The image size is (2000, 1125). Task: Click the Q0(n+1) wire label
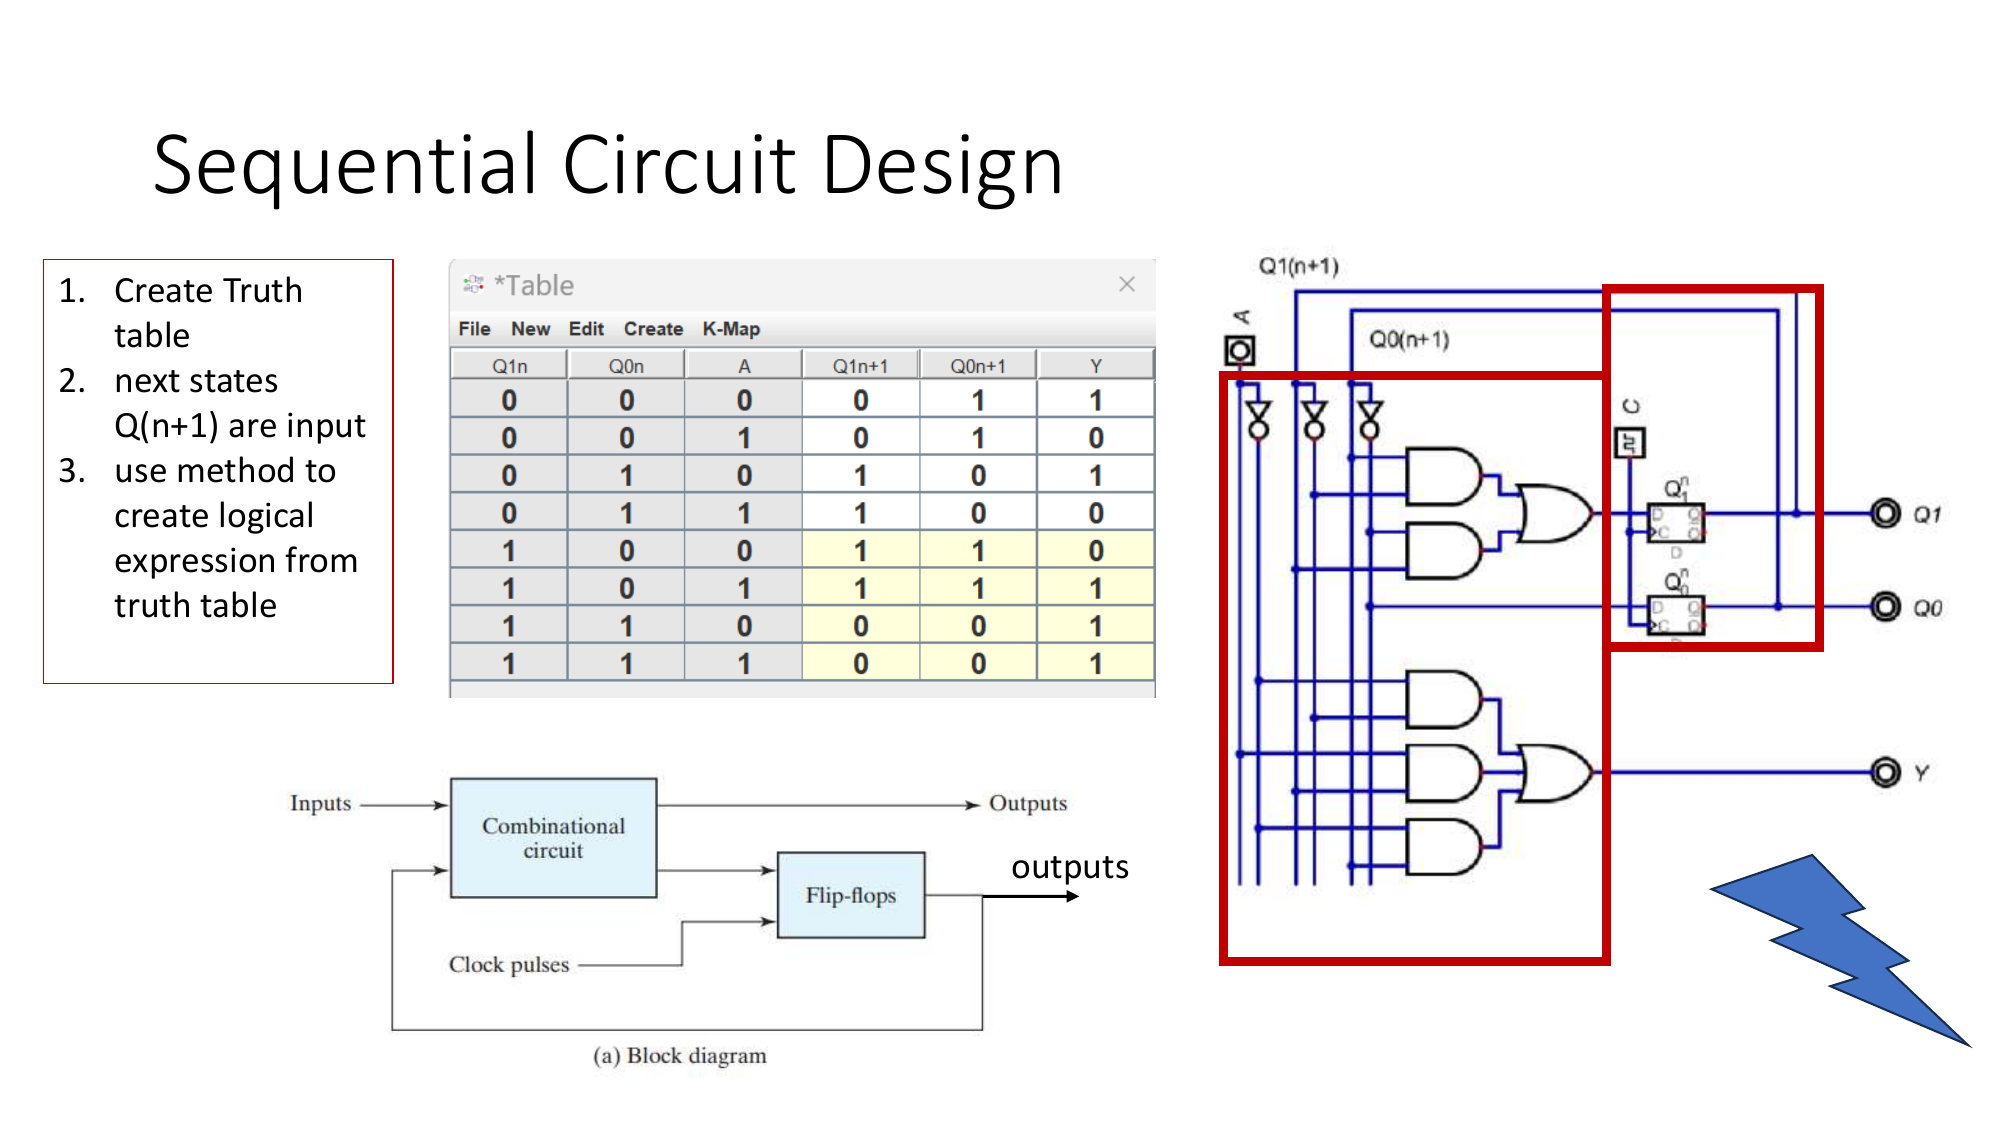tap(1409, 340)
